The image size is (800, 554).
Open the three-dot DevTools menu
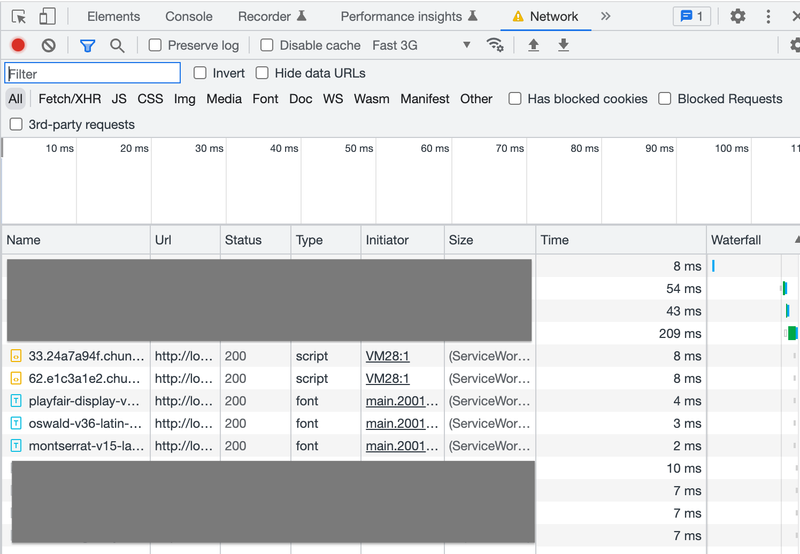(768, 16)
